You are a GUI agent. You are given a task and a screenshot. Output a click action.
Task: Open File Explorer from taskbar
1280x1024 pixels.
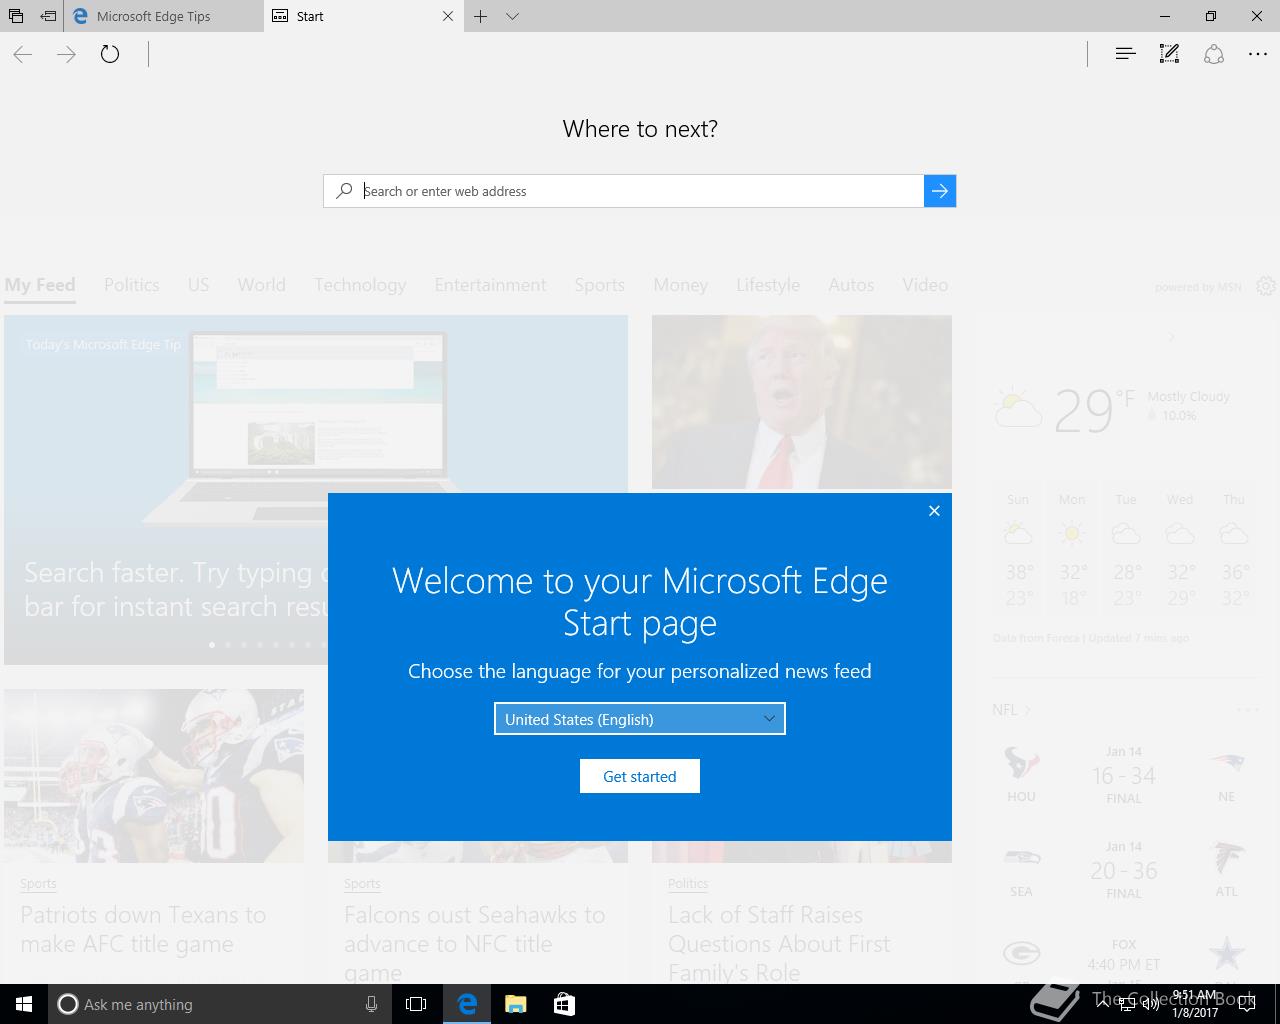click(515, 1004)
